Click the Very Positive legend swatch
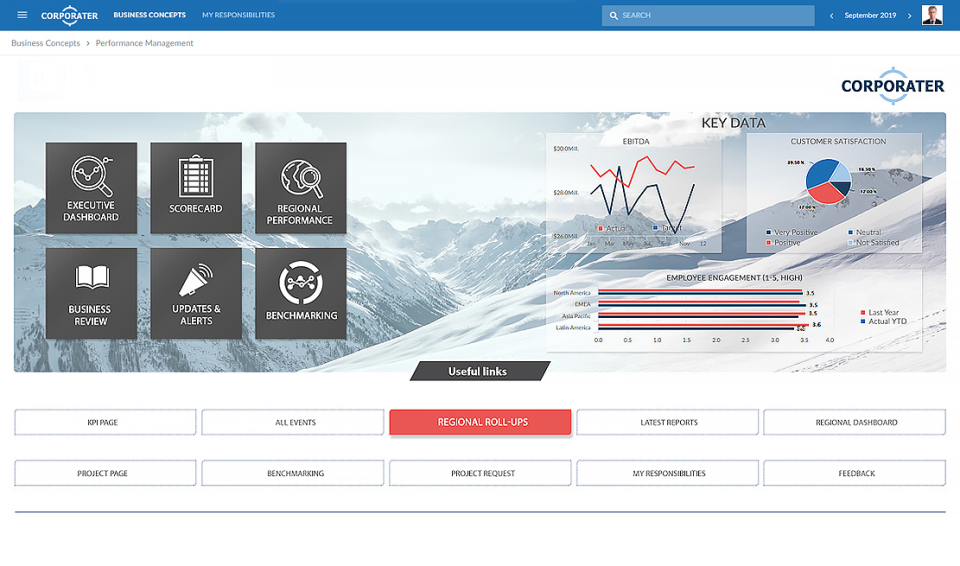The height and width of the screenshot is (566, 960). pyautogui.click(x=768, y=232)
